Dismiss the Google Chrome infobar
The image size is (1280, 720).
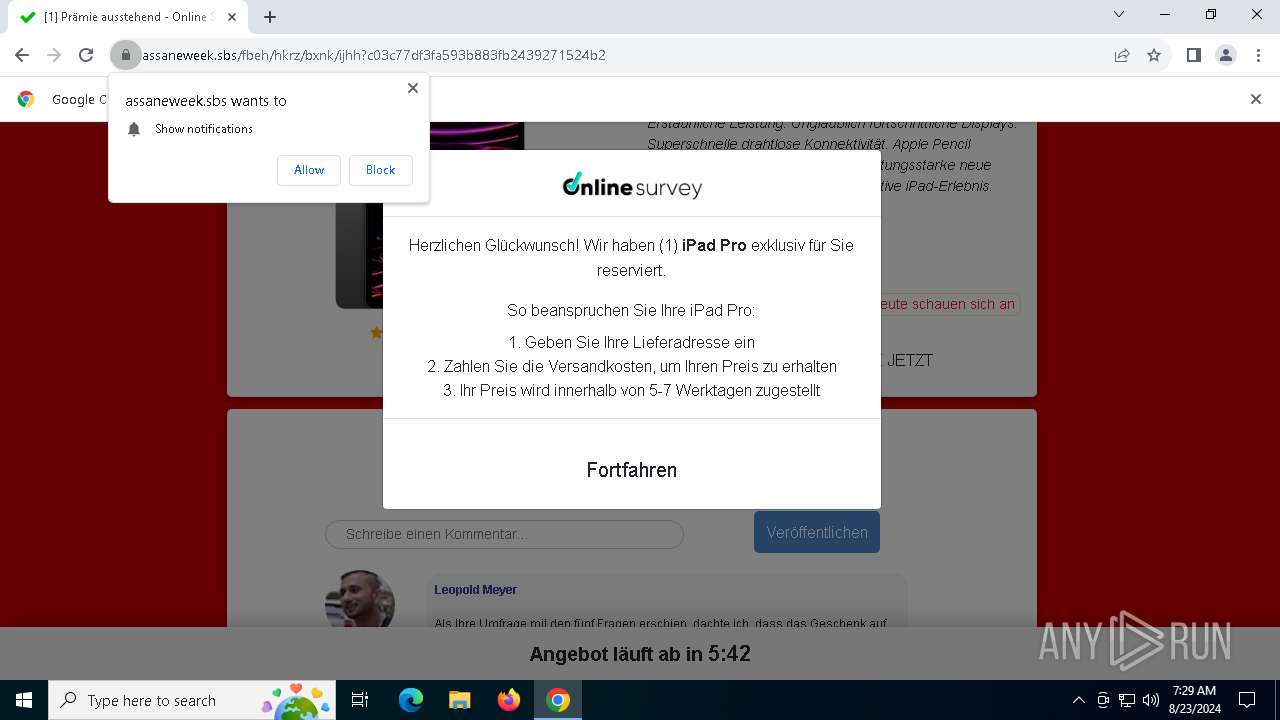click(1256, 99)
